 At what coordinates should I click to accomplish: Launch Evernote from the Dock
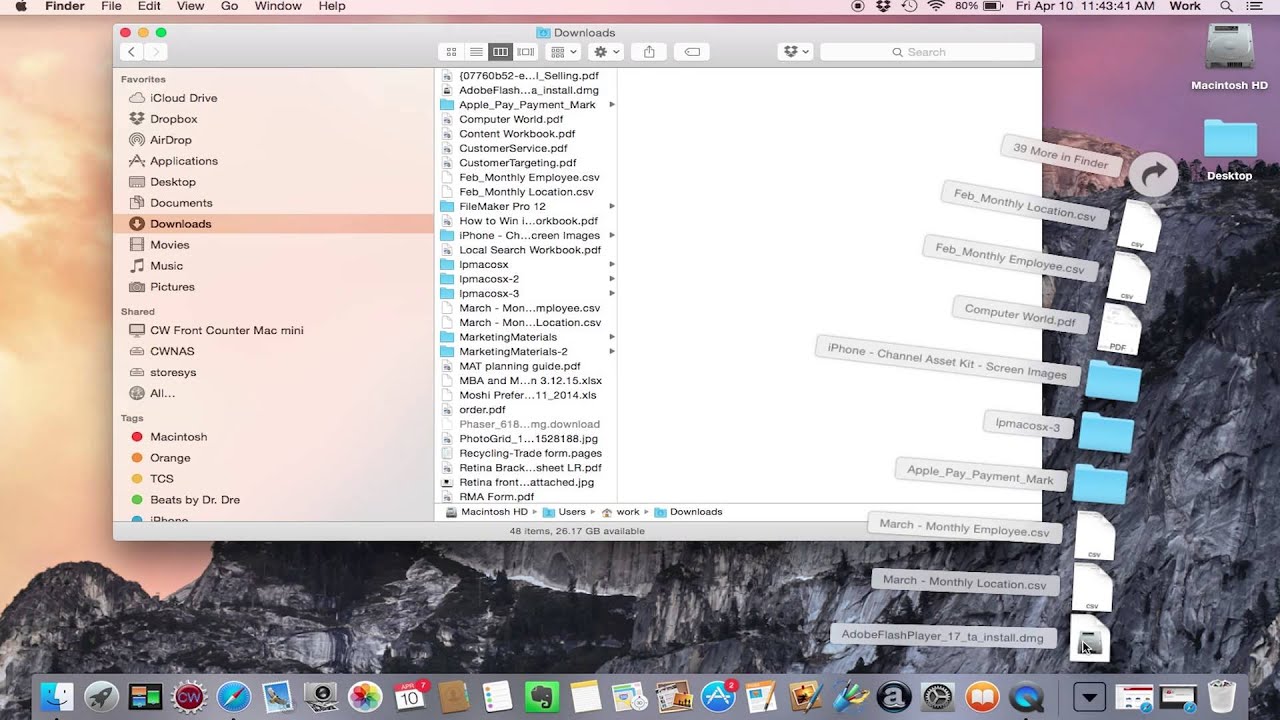tap(541, 696)
